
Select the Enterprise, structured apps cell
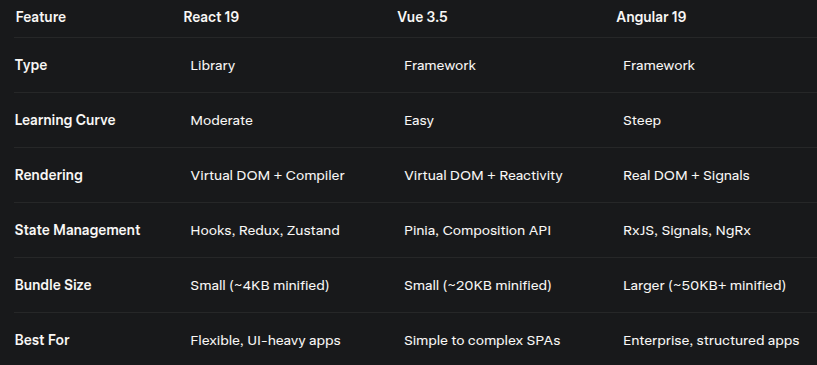(x=711, y=341)
